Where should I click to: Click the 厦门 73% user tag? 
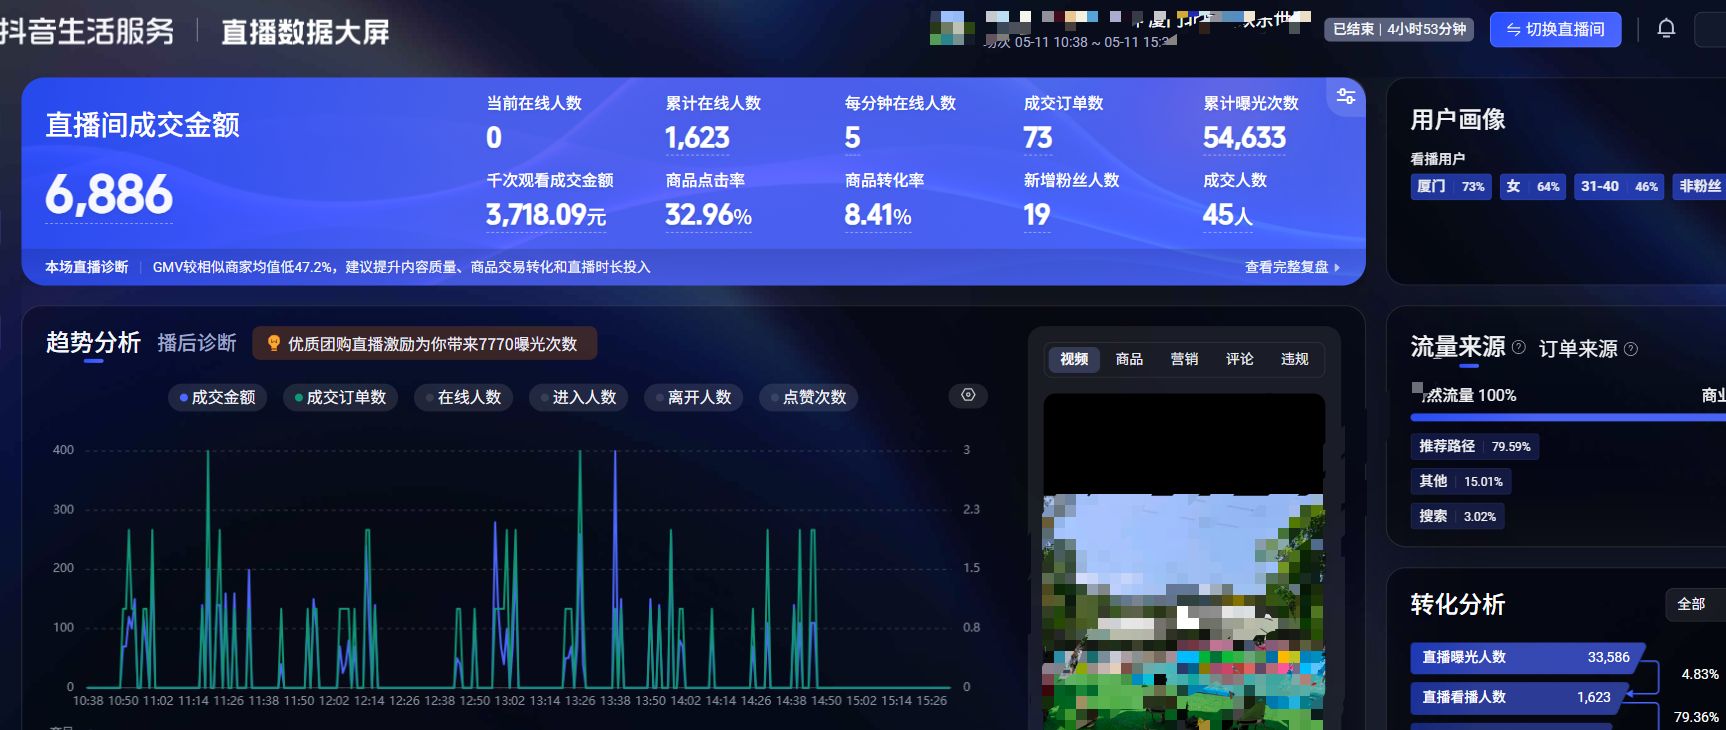click(1451, 186)
